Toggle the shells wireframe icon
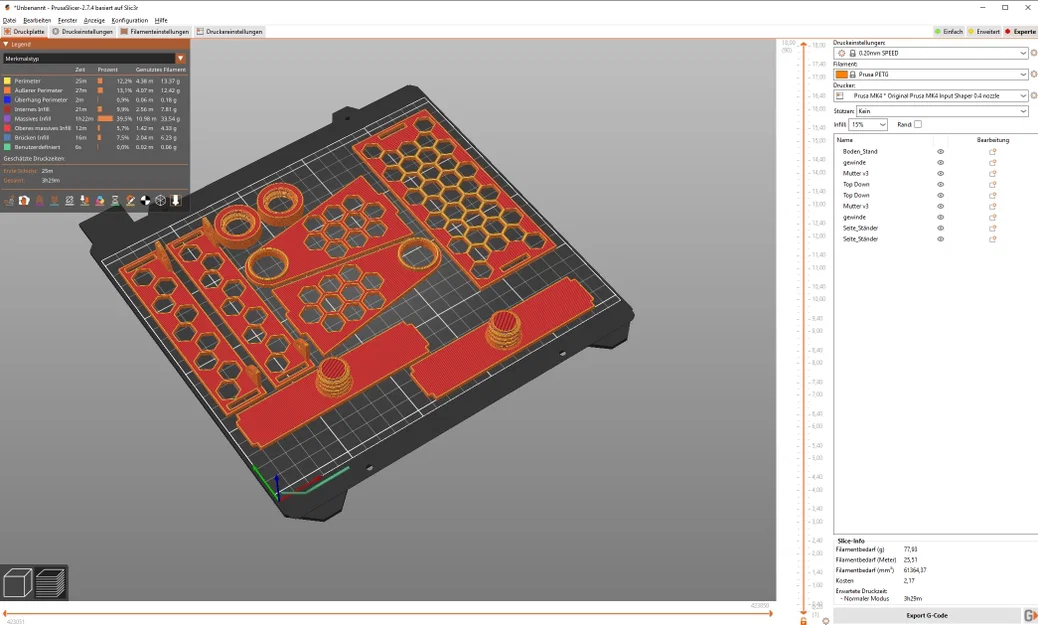 tap(160, 201)
